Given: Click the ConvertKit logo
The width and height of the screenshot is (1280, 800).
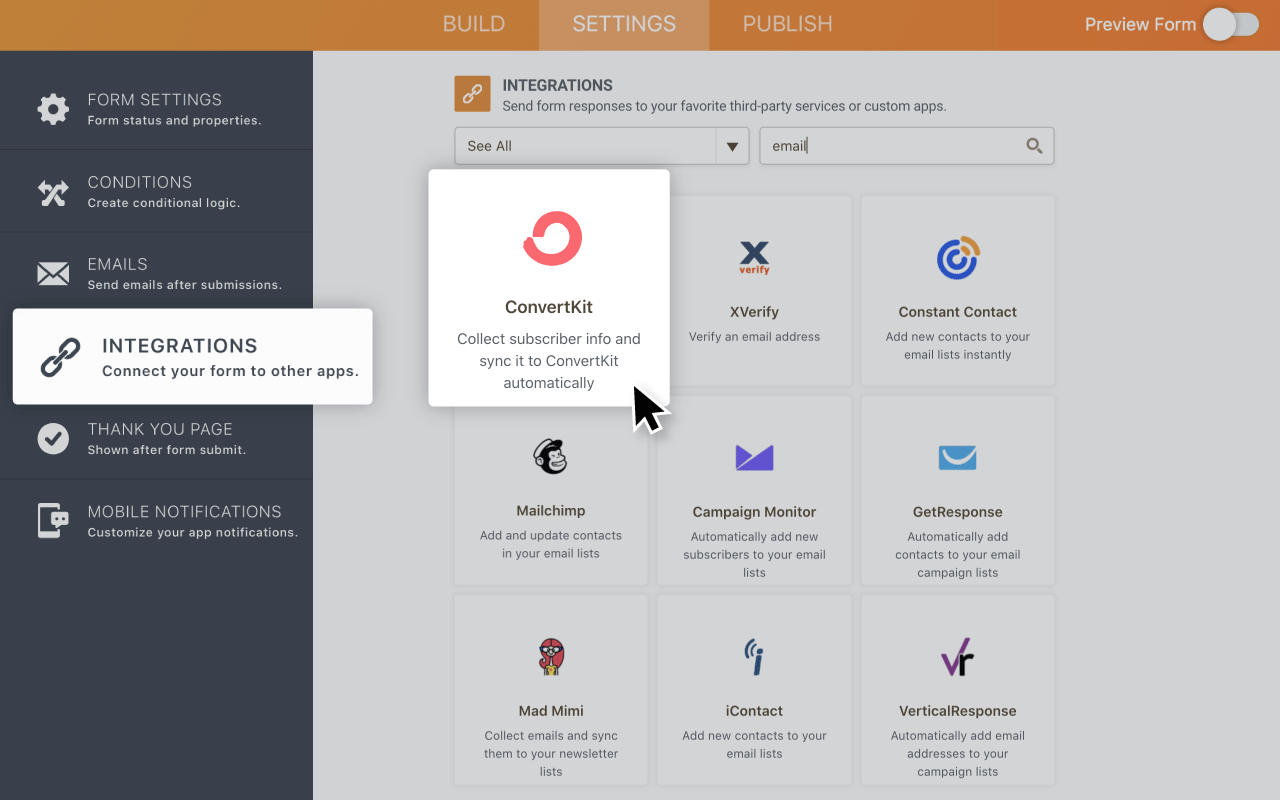Looking at the screenshot, I should pyautogui.click(x=550, y=238).
